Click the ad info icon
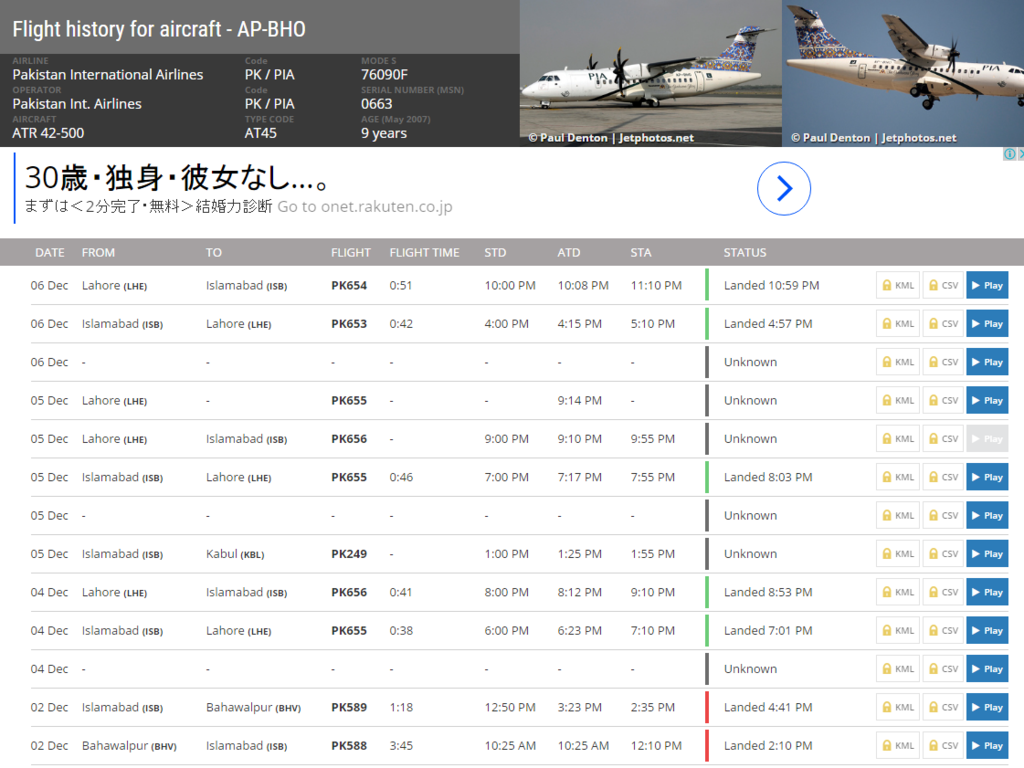Viewport: 1024px width, 768px height. 1010,154
